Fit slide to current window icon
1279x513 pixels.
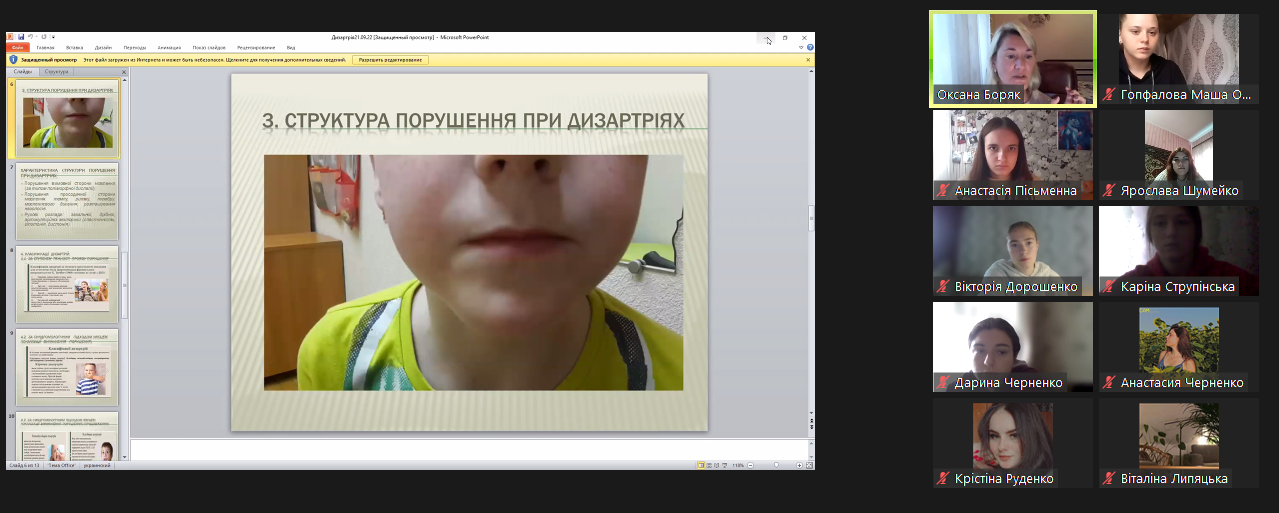click(x=807, y=466)
